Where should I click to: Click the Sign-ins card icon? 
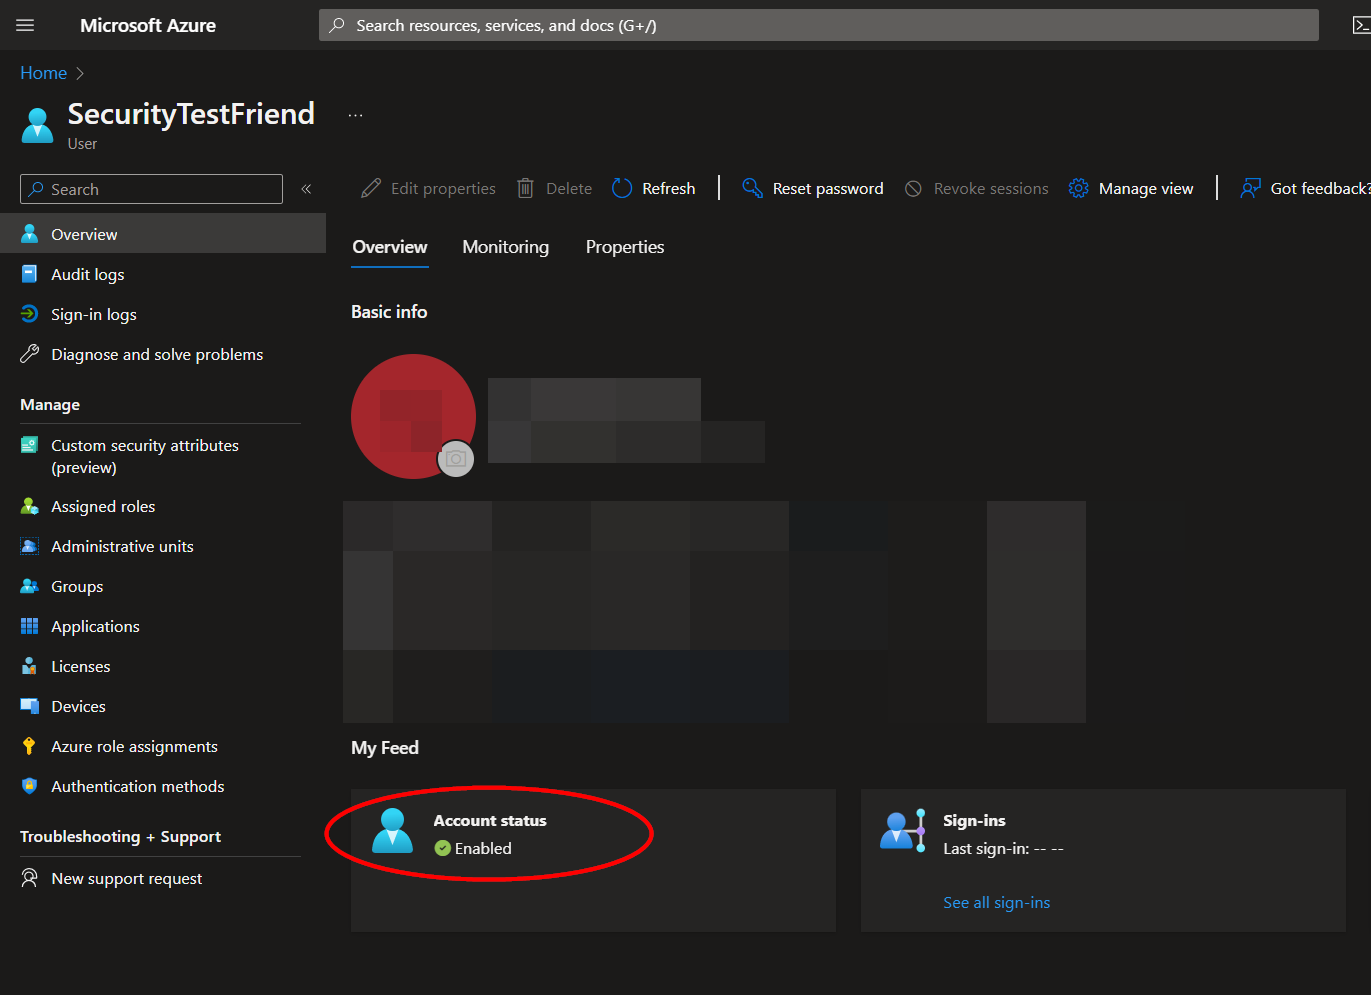coord(903,830)
